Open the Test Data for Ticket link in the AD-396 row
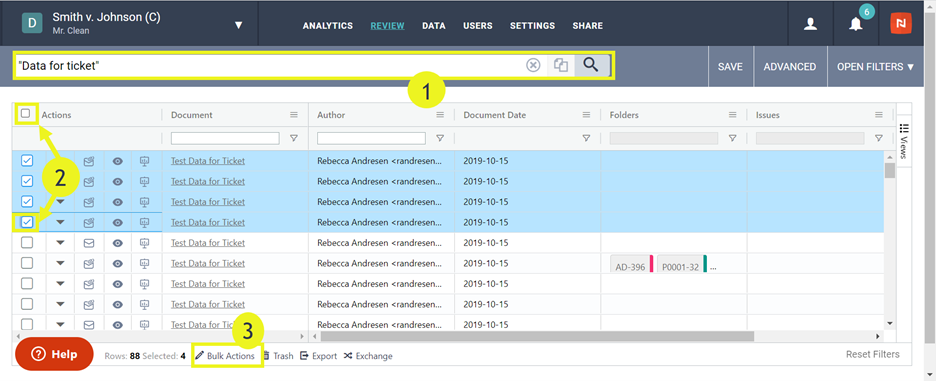This screenshot has width=936, height=381. pos(208,263)
